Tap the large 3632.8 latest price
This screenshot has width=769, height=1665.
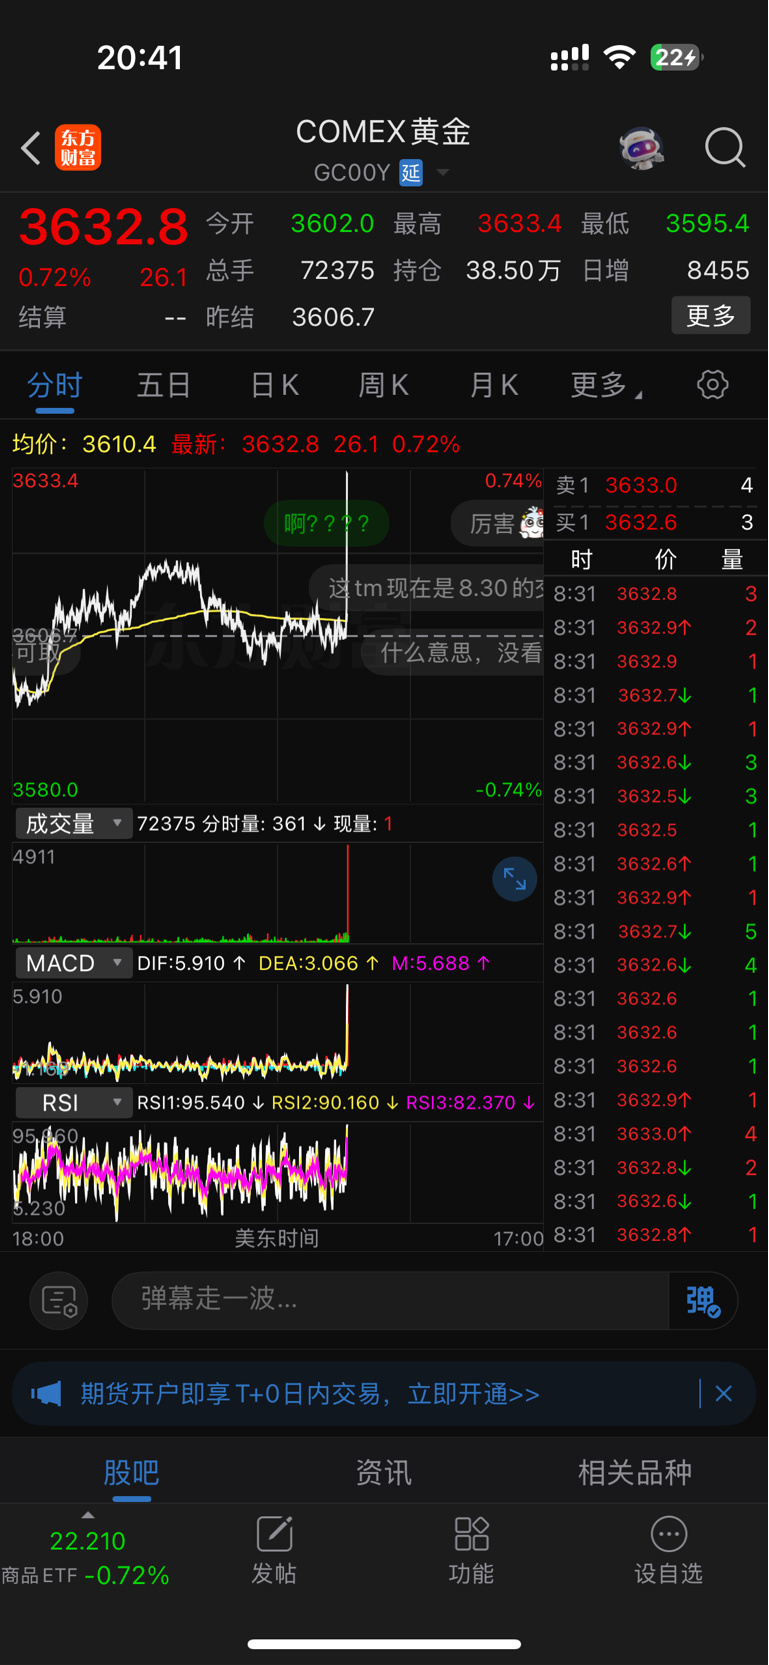104,226
